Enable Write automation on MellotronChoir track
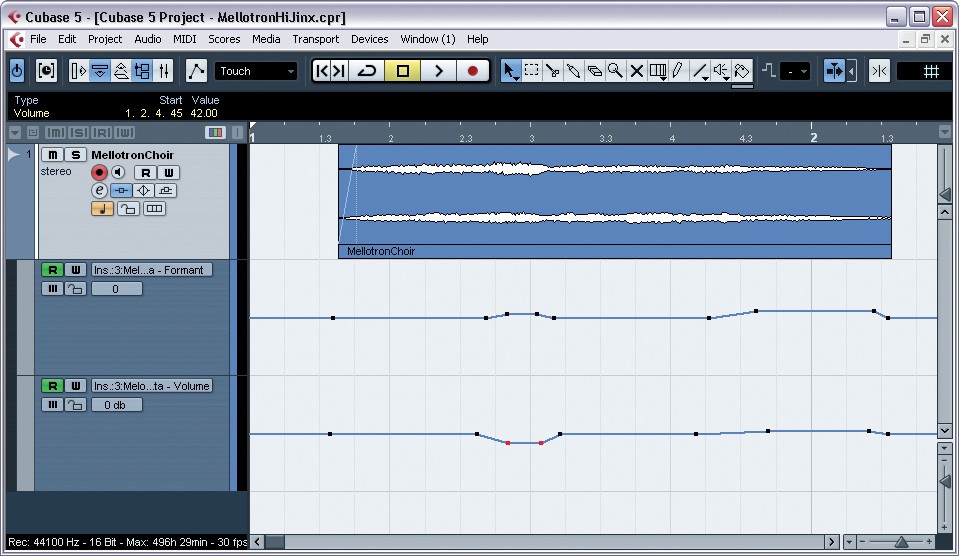 coord(169,172)
